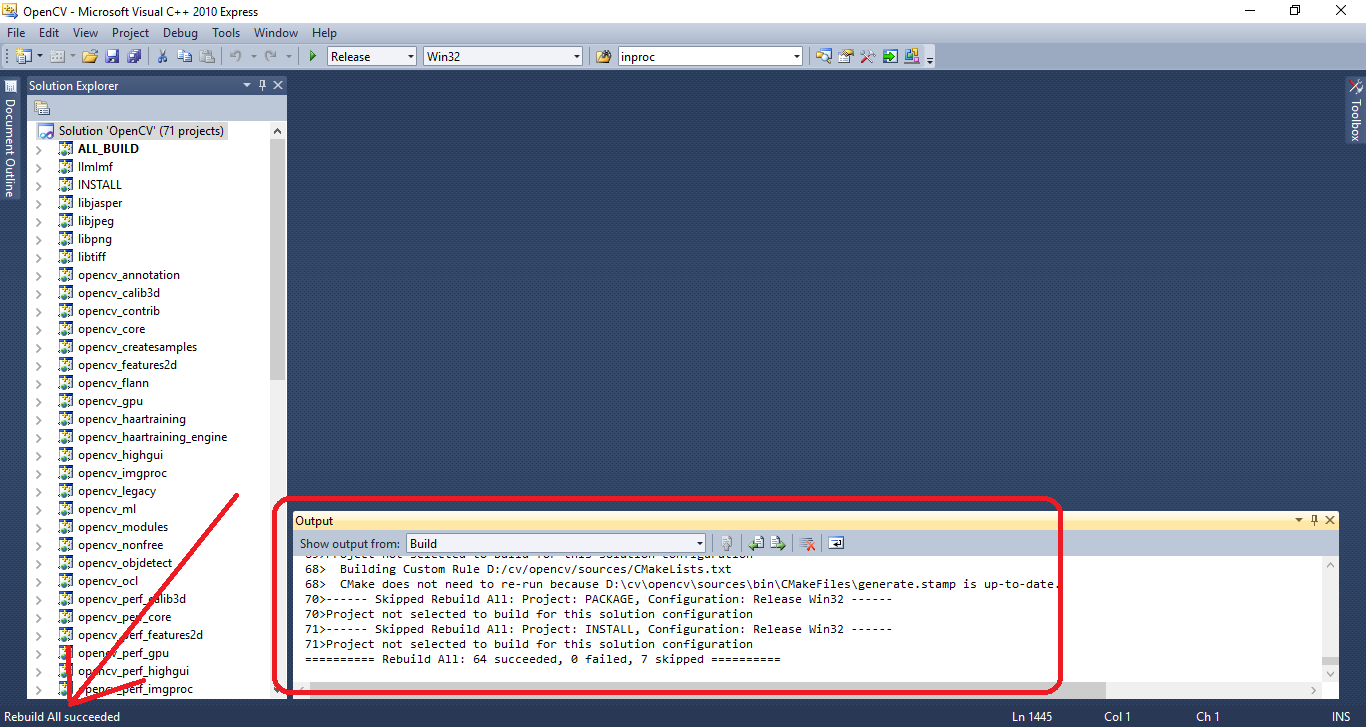Open the File menu

tap(16, 33)
